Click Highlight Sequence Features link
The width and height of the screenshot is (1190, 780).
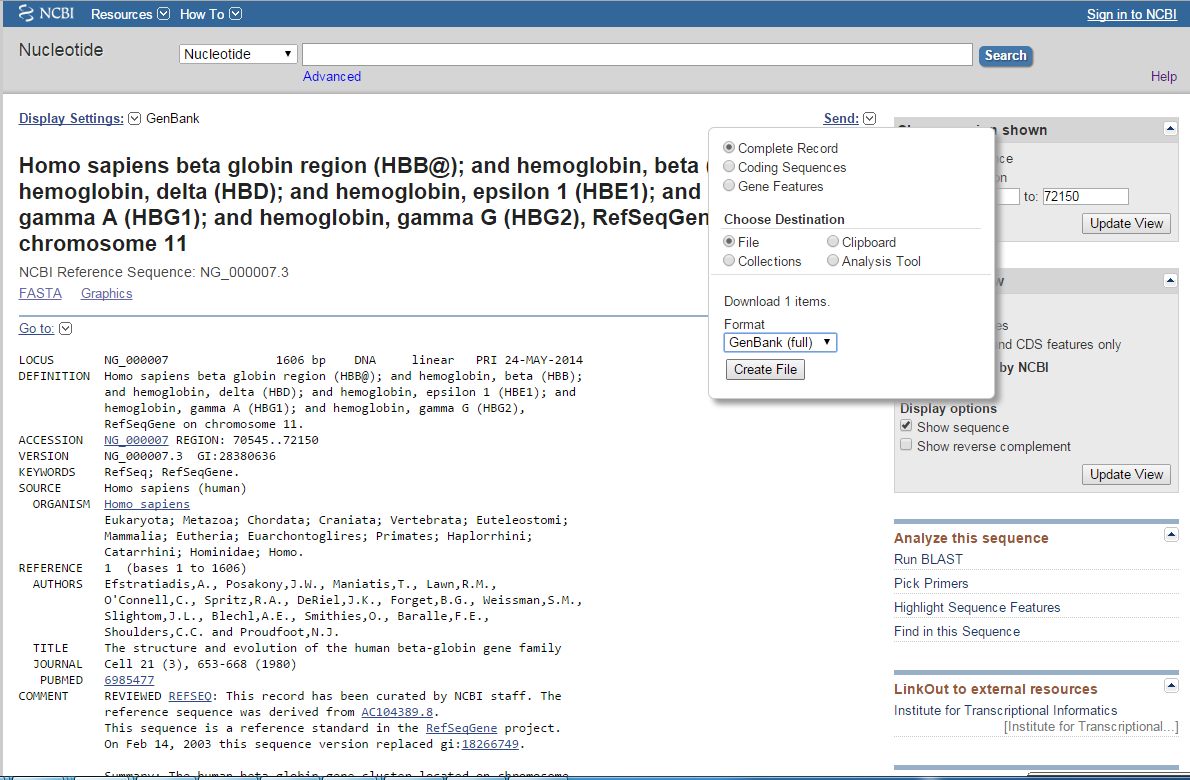[x=977, y=608]
